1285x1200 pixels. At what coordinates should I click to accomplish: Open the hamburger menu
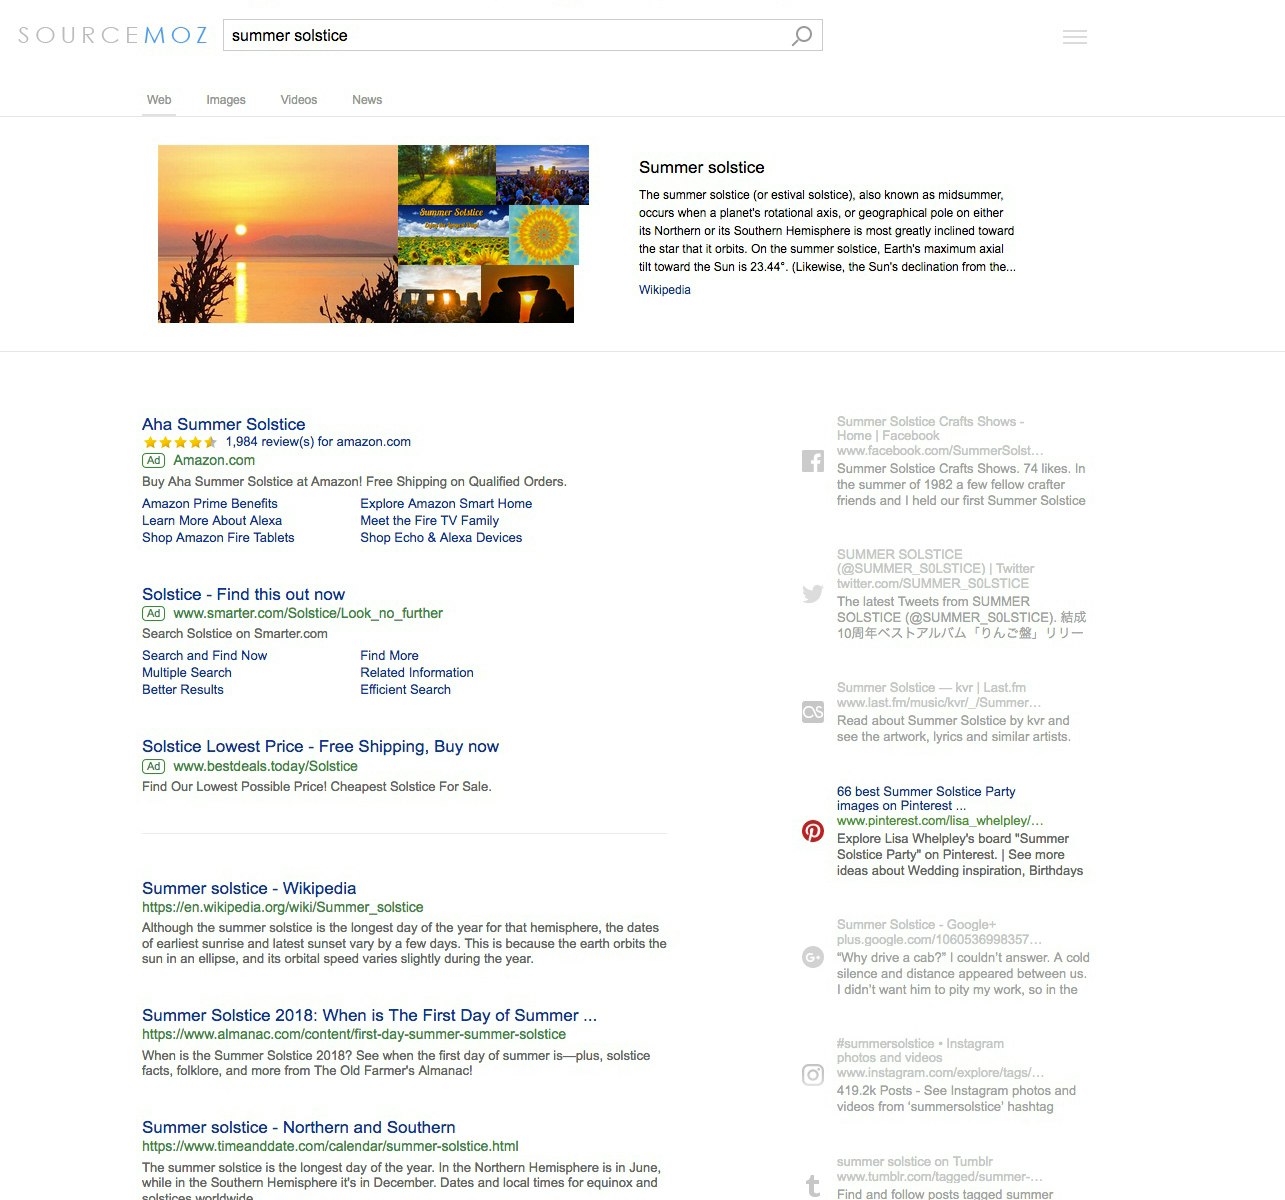pyautogui.click(x=1074, y=36)
